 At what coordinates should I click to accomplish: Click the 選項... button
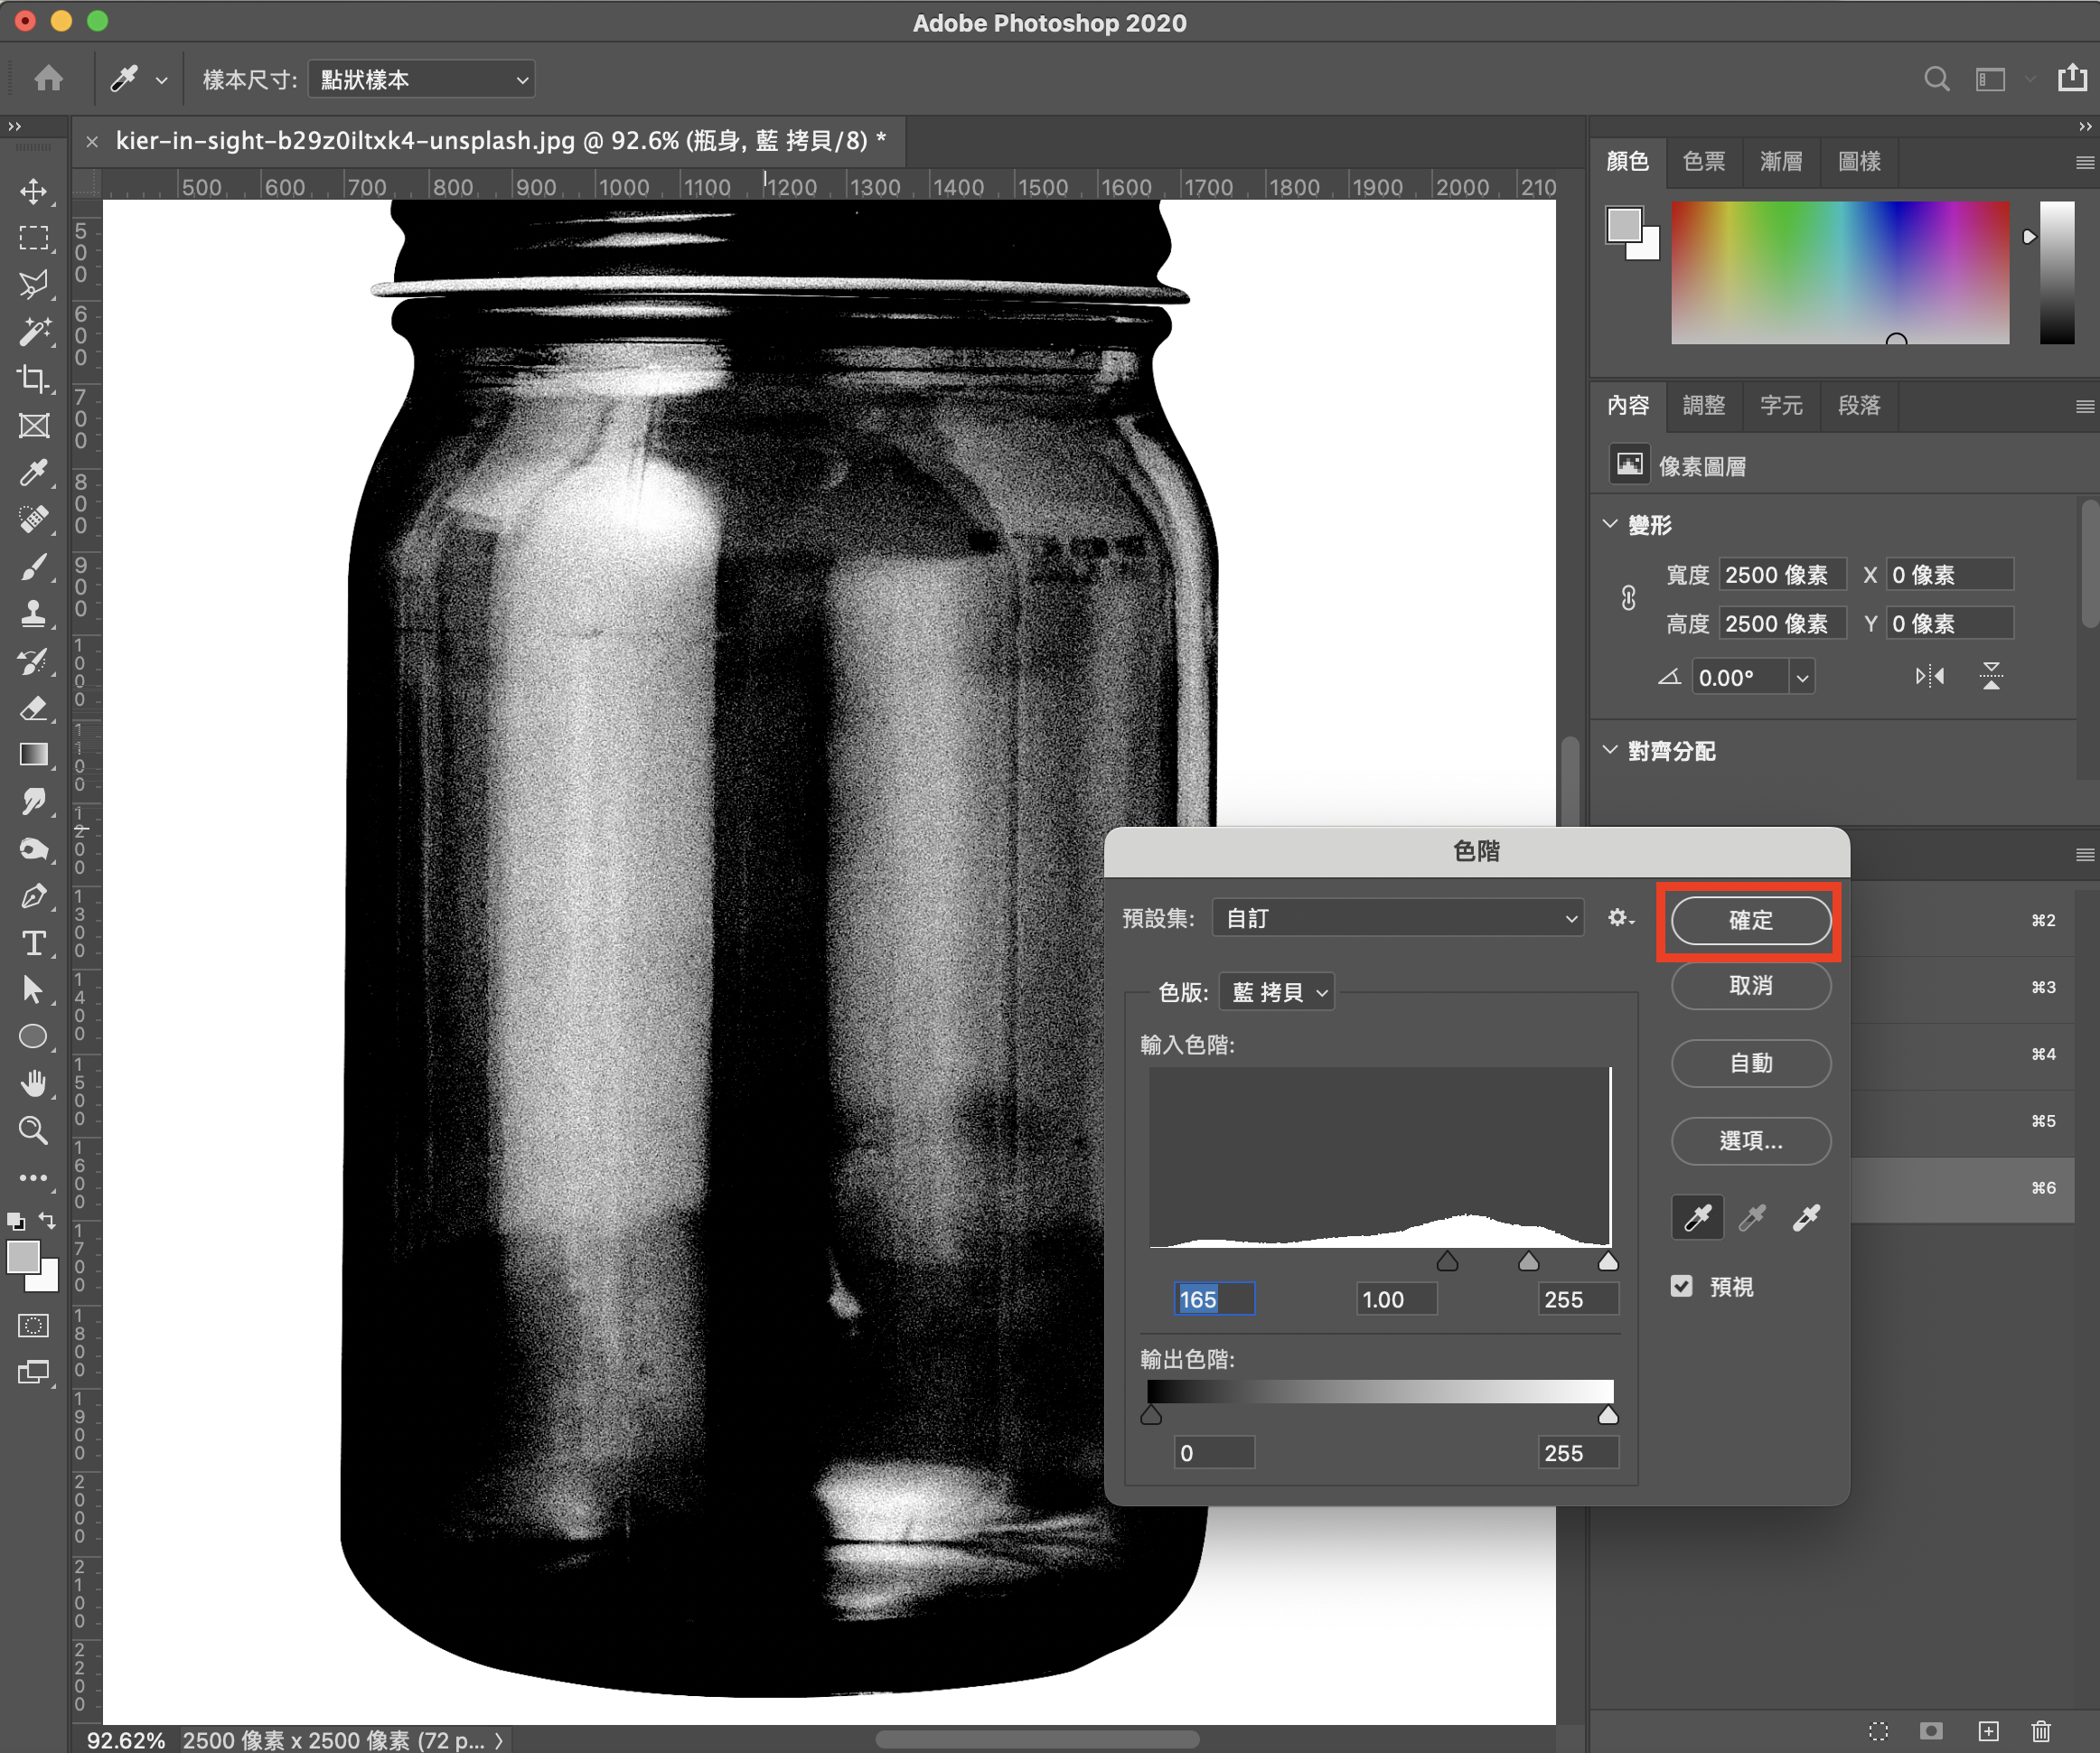[1751, 1141]
